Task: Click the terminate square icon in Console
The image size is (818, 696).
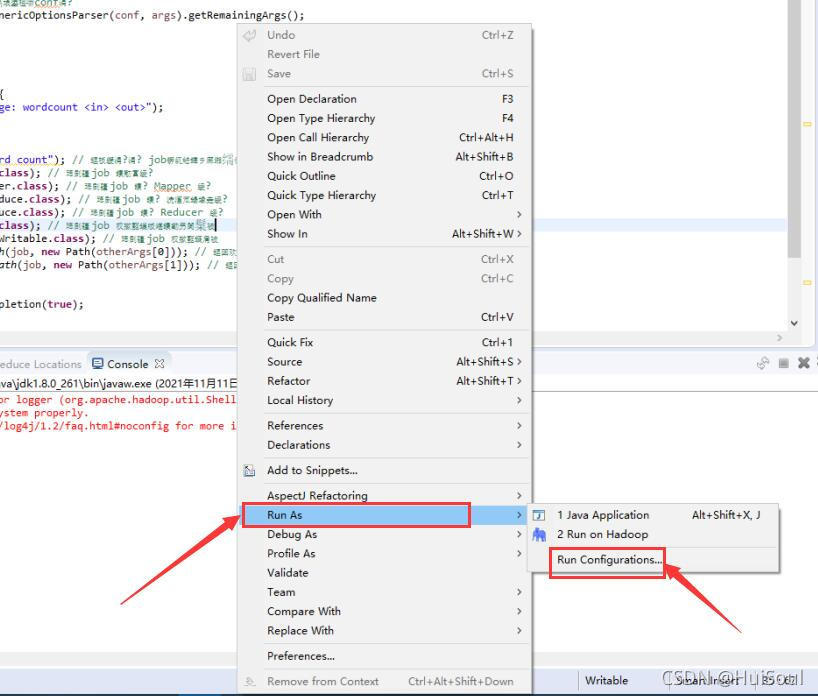Action: coord(784,363)
